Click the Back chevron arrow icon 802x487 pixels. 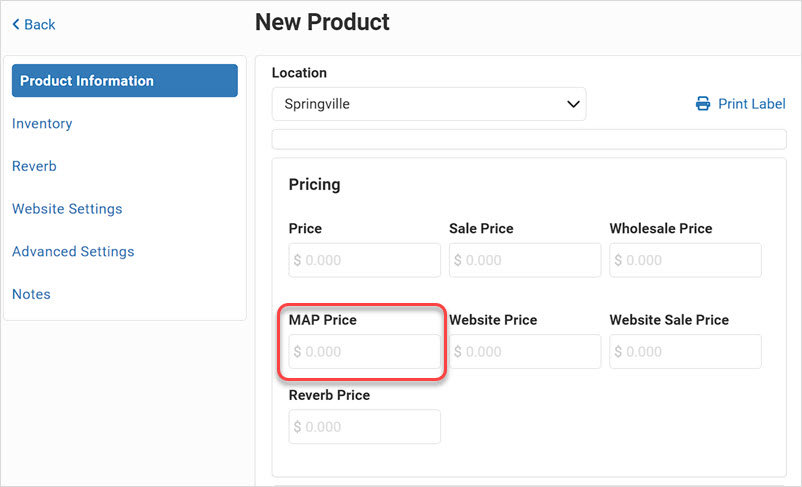(x=16, y=24)
